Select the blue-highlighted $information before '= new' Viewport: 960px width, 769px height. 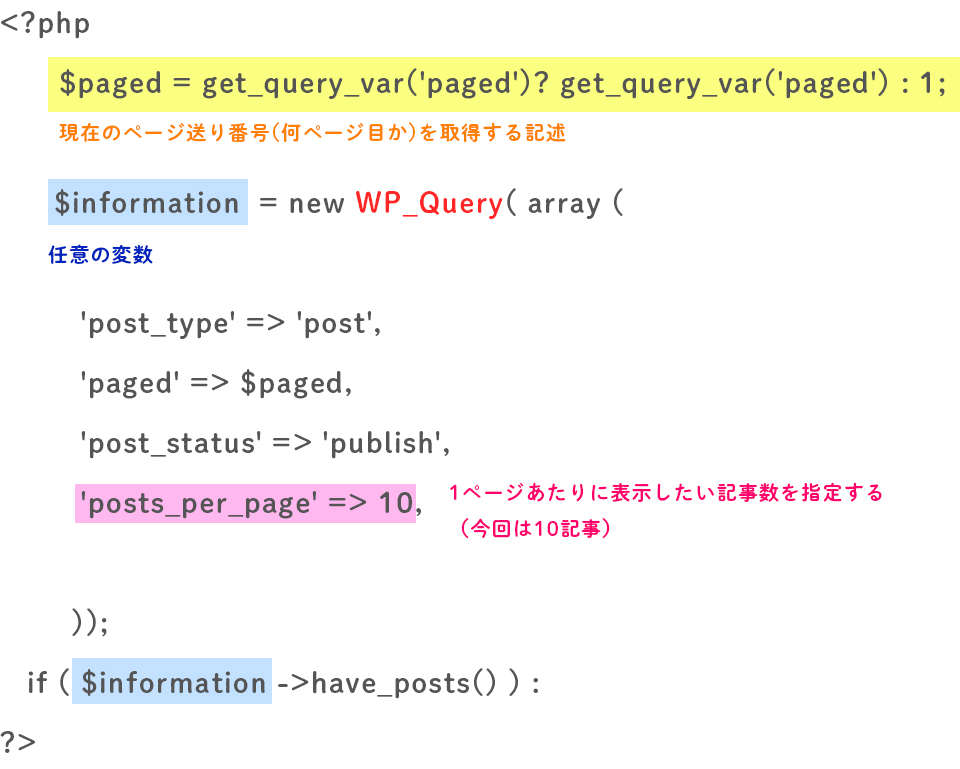pos(147,203)
